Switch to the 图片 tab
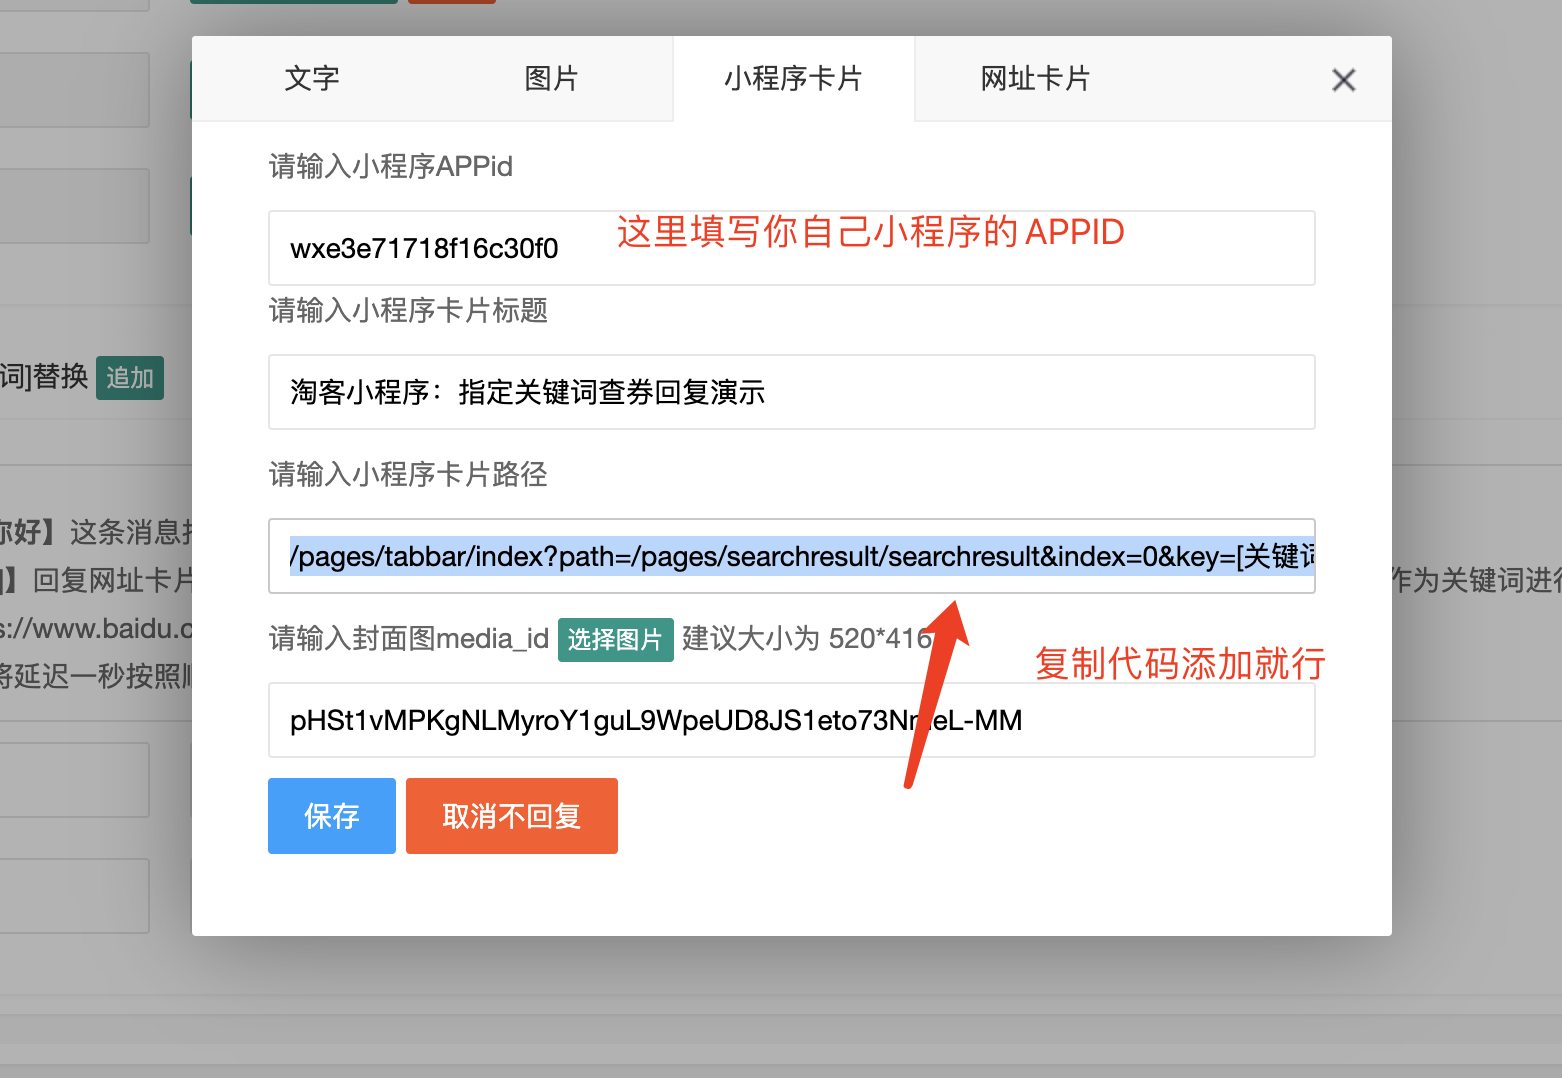This screenshot has height=1078, width=1562. pyautogui.click(x=552, y=79)
